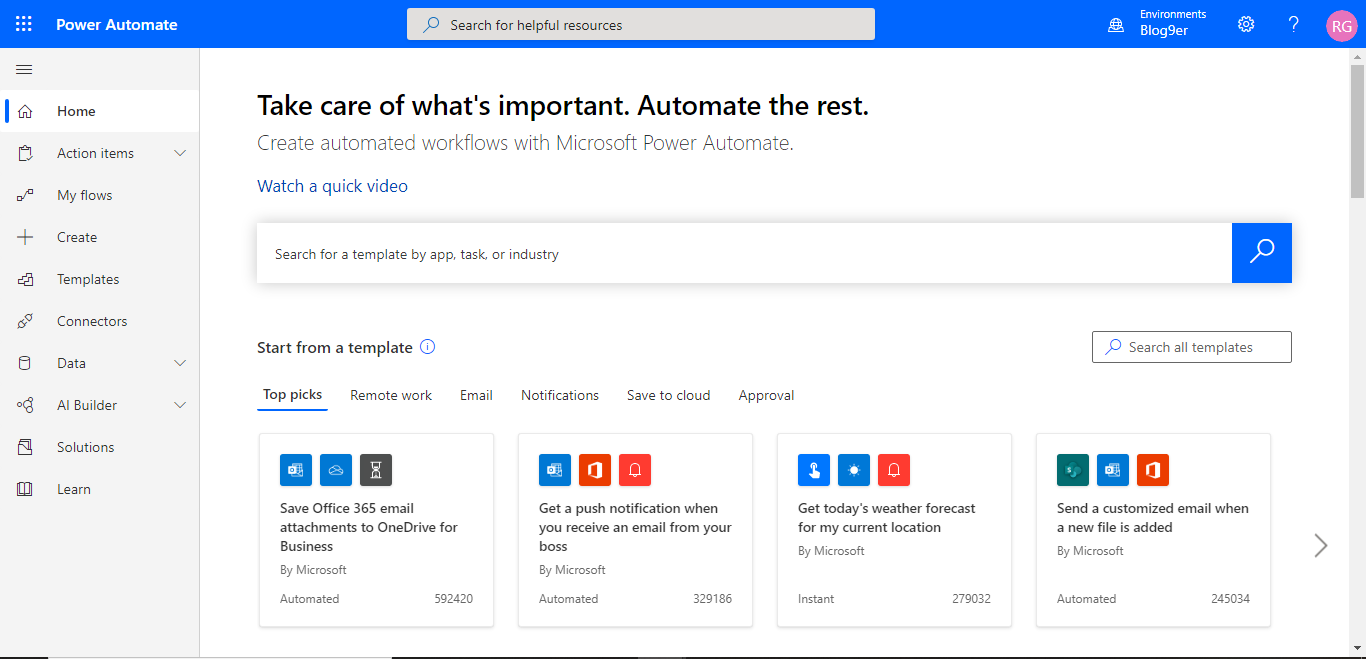
Task: Click the Solutions icon in sidebar
Action: coord(26,447)
